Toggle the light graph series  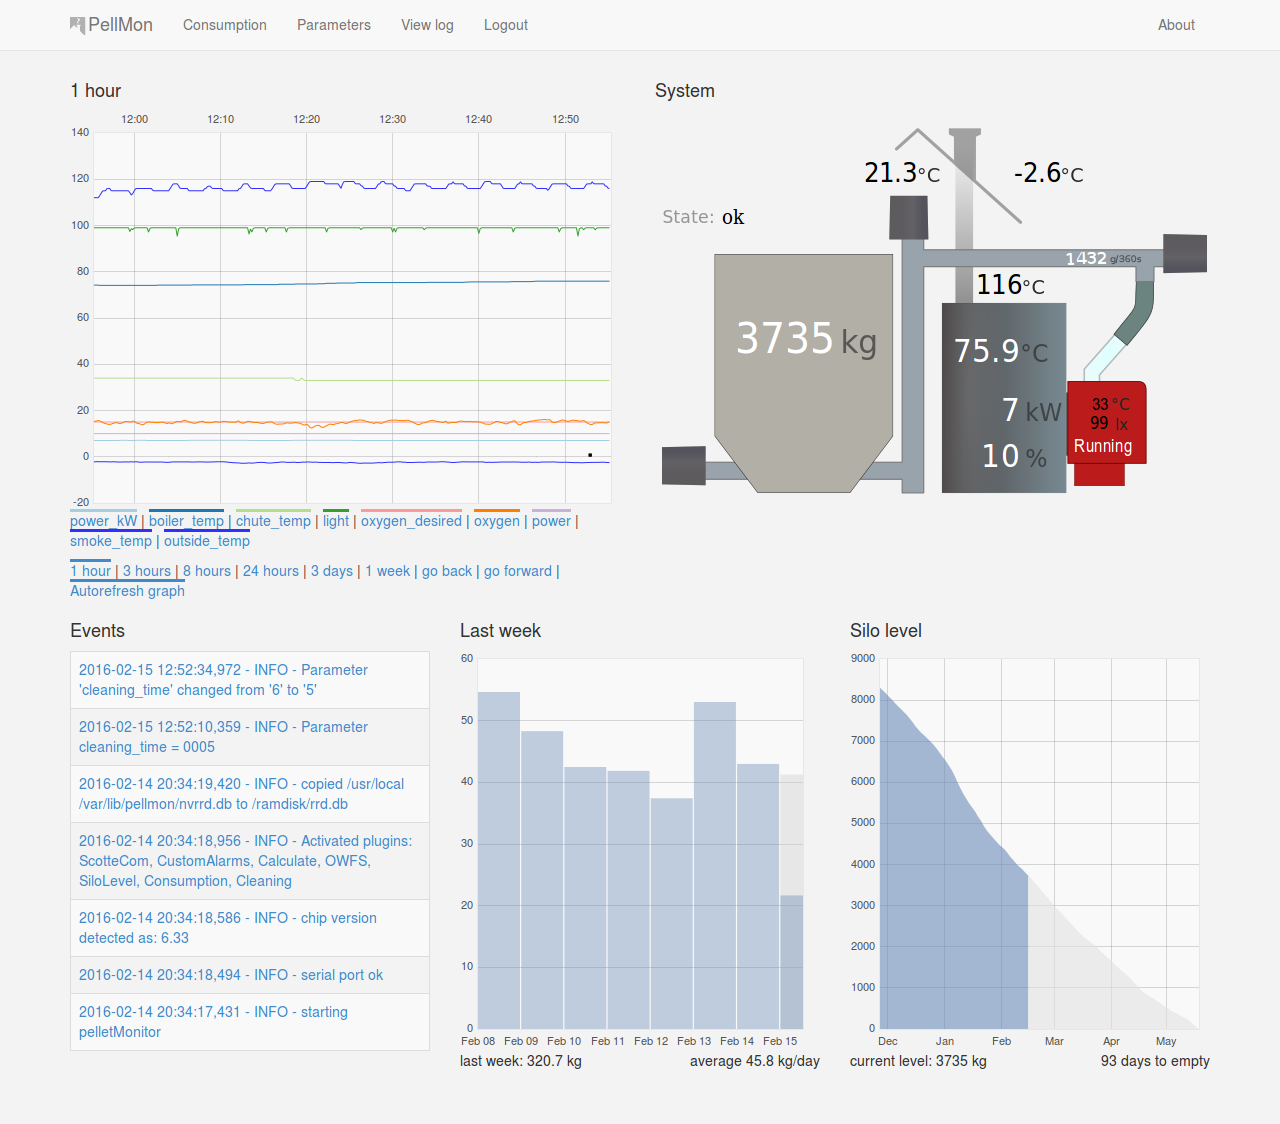coord(336,521)
